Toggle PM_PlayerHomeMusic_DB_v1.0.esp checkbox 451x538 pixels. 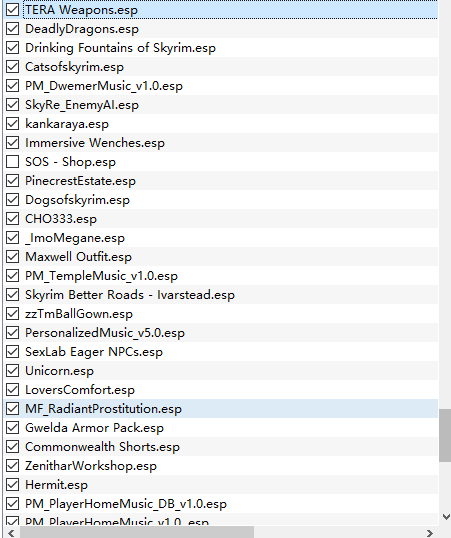[x=13, y=504]
